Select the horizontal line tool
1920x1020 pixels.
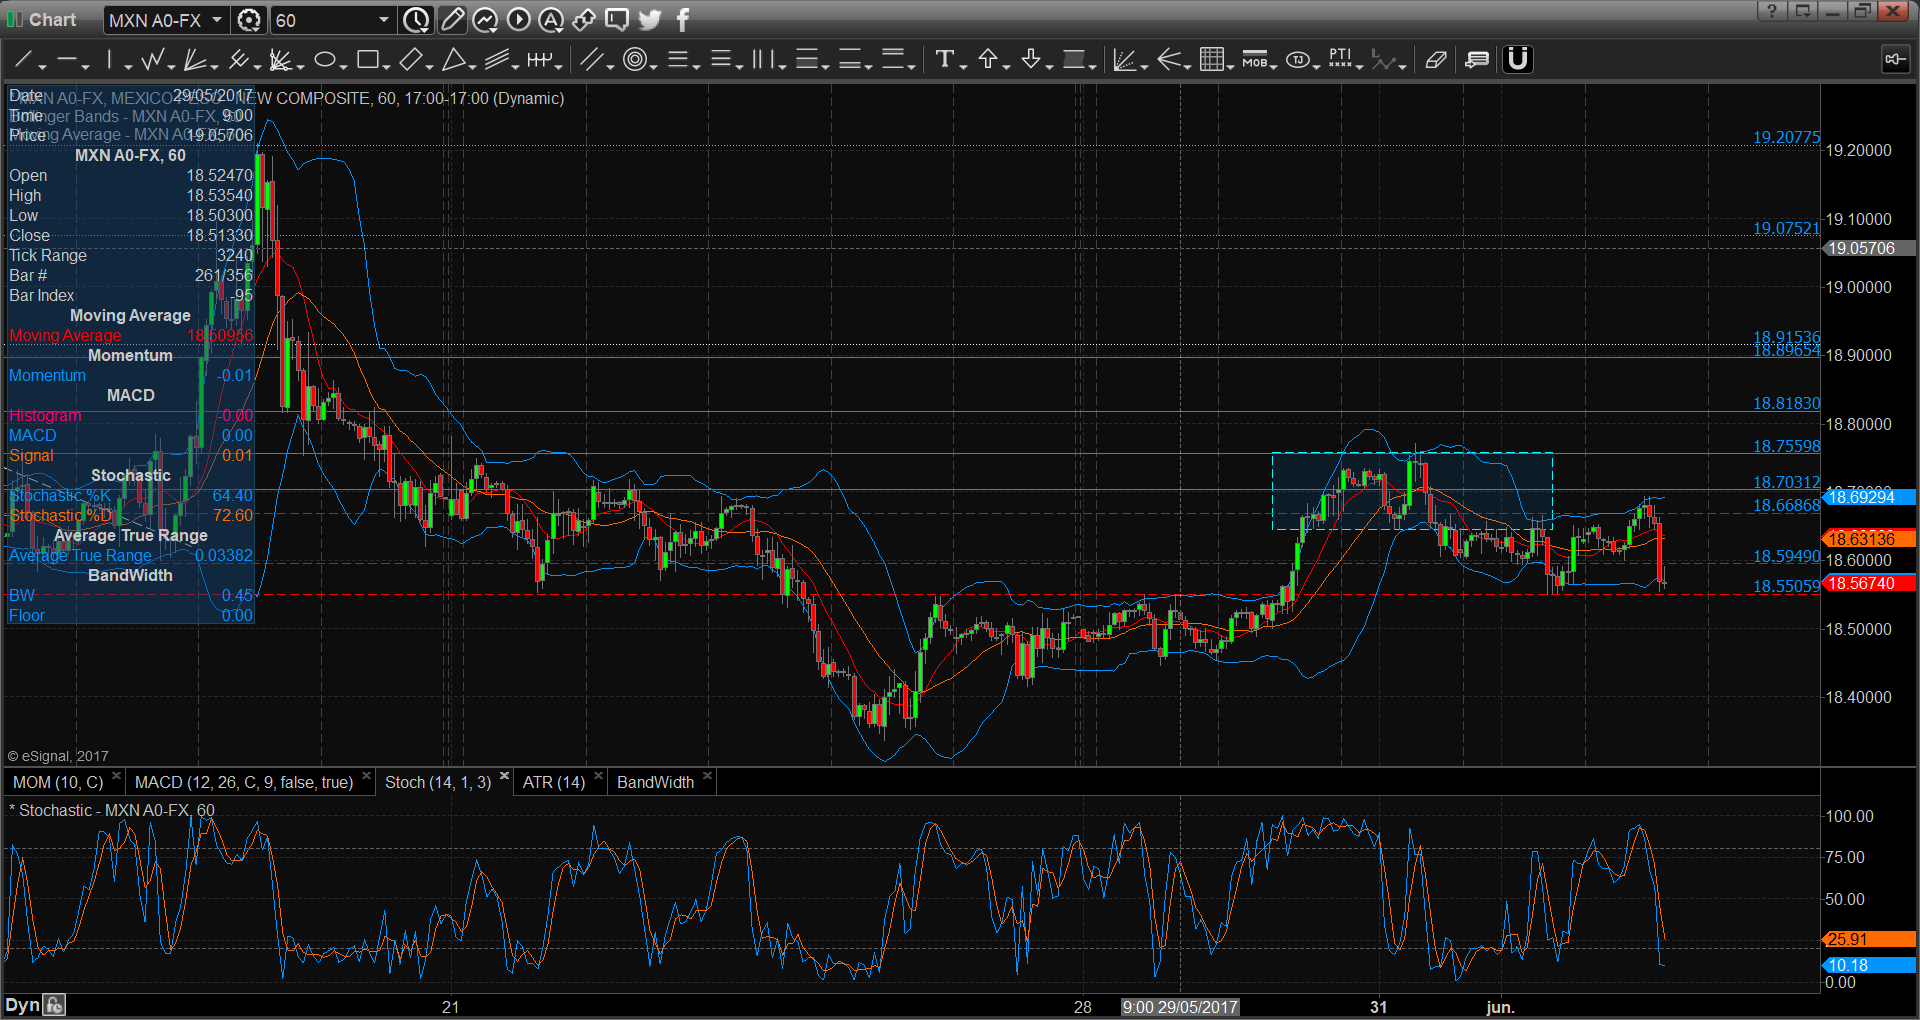67,60
